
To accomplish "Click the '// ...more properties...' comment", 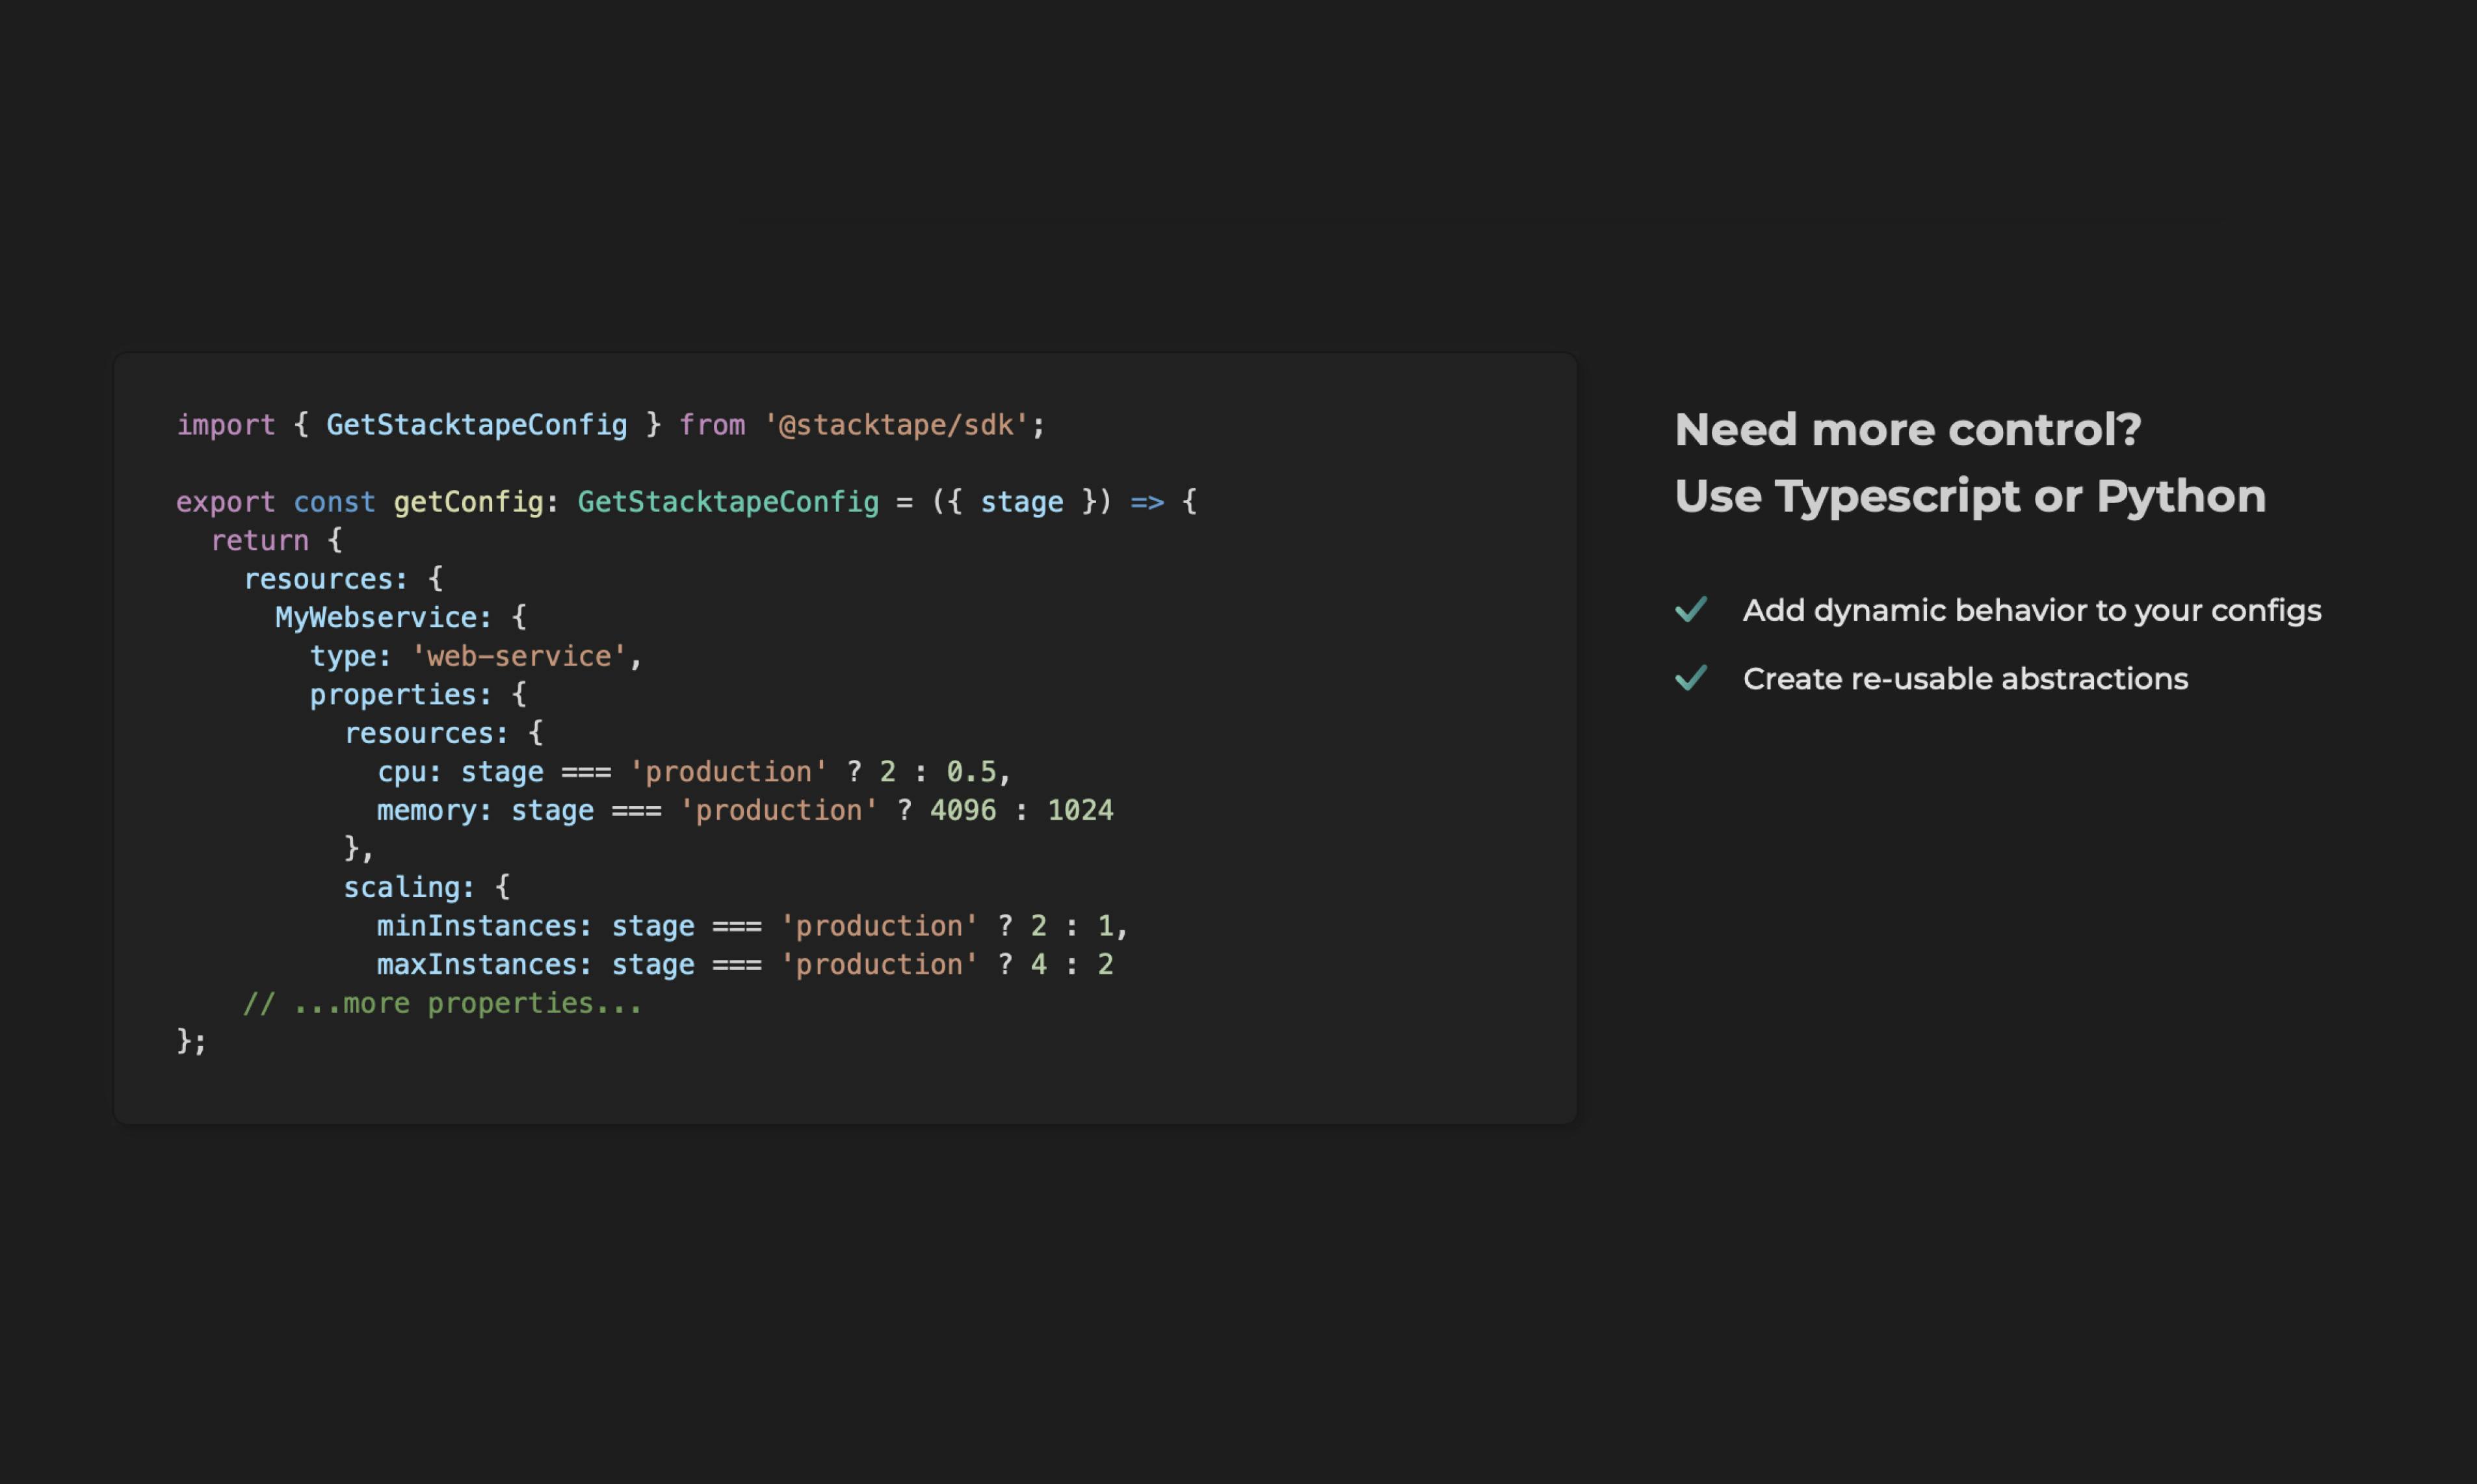I will point(443,1003).
